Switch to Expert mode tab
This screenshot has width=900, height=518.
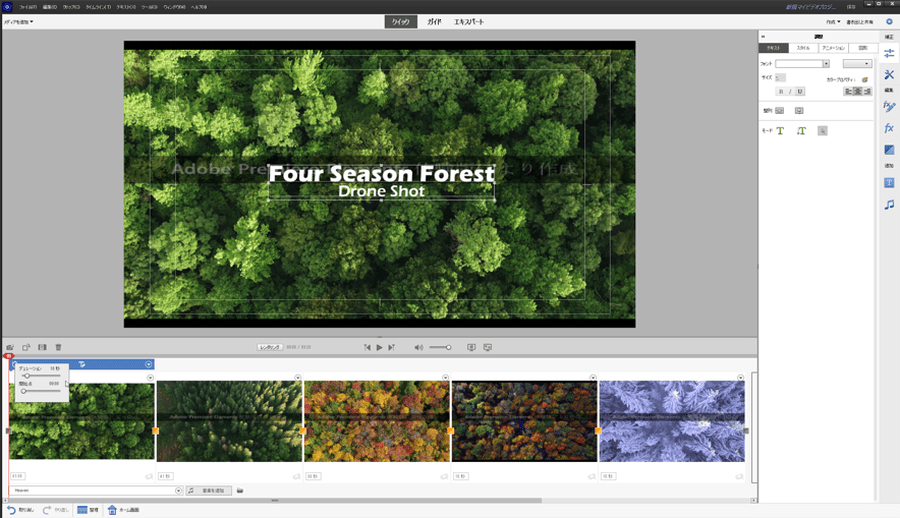[469, 22]
